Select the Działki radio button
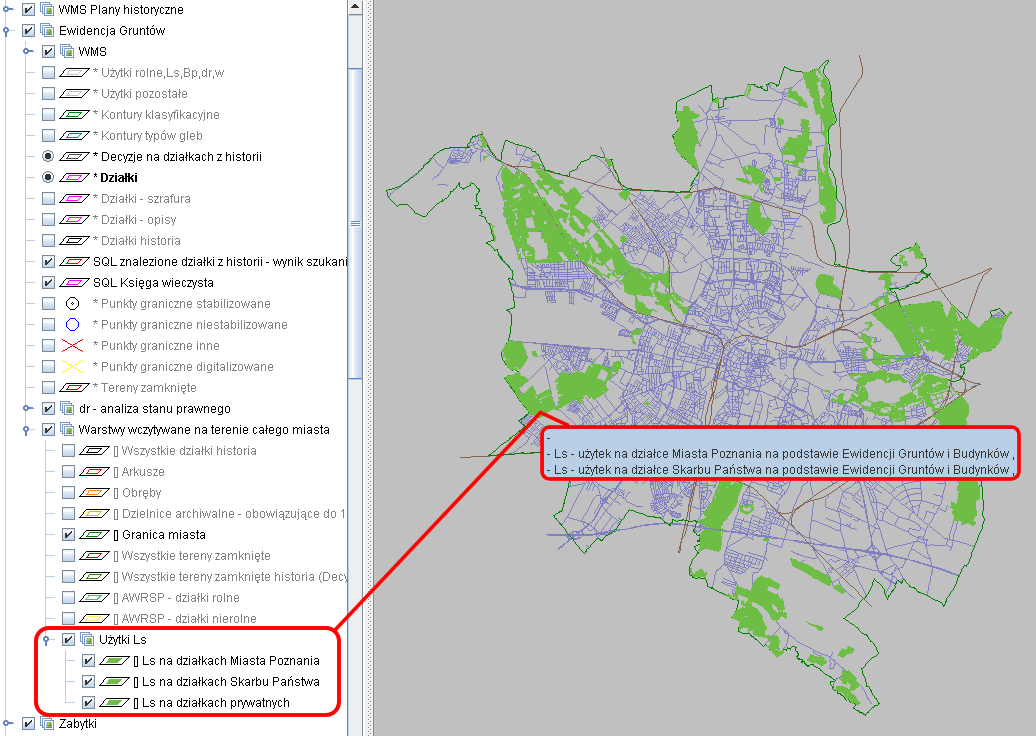 click(x=48, y=178)
